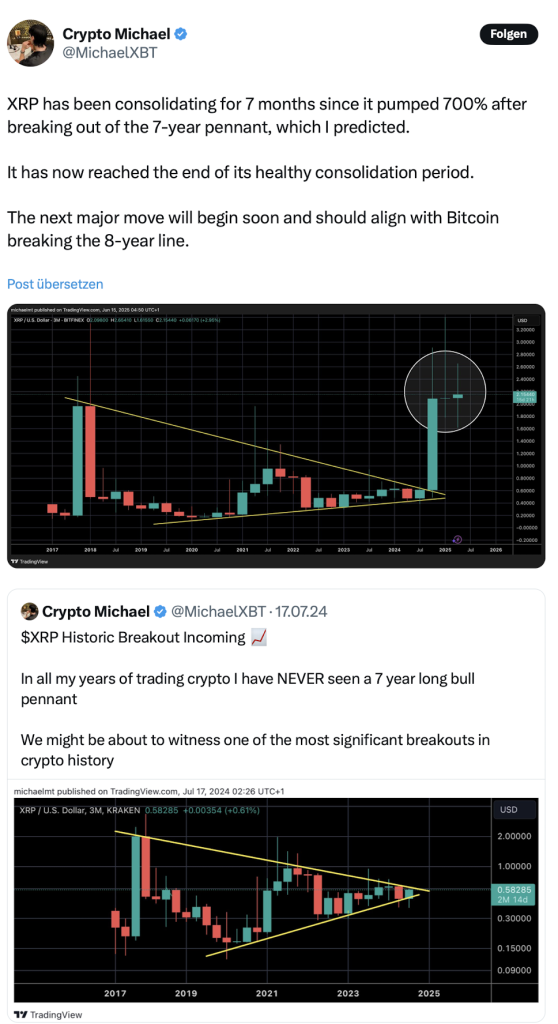This screenshot has height=1024, width=558.
Task: Click the TradingView logo in the upper chart
Action: click(23, 560)
